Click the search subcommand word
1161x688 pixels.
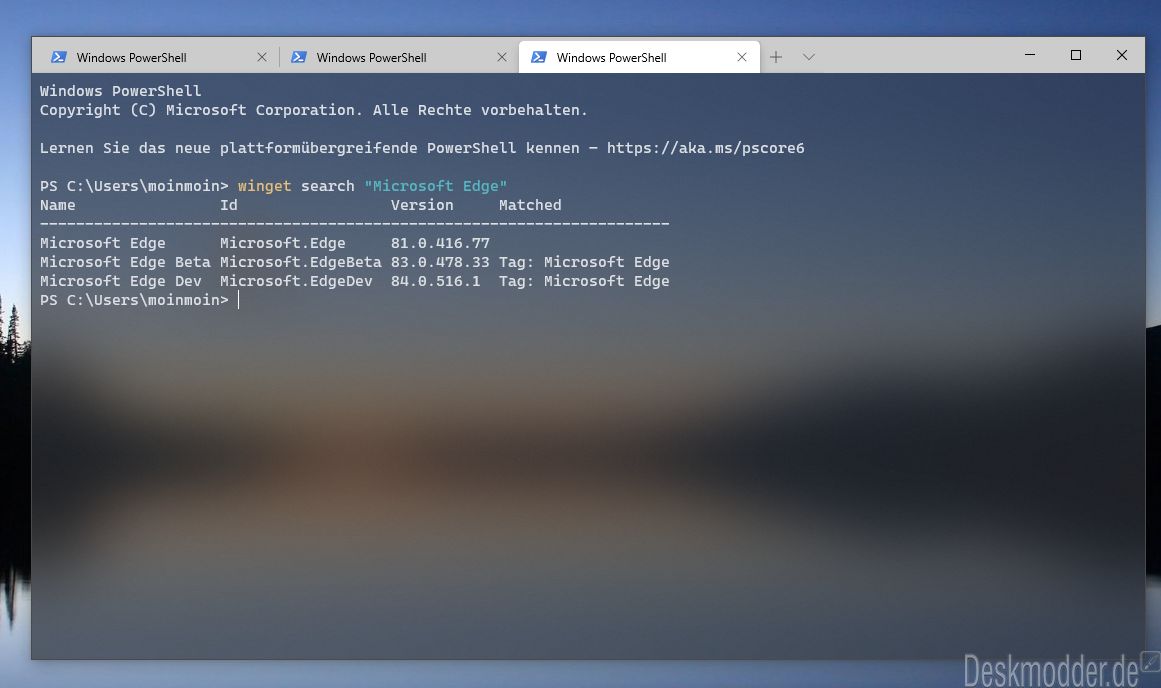pos(328,186)
